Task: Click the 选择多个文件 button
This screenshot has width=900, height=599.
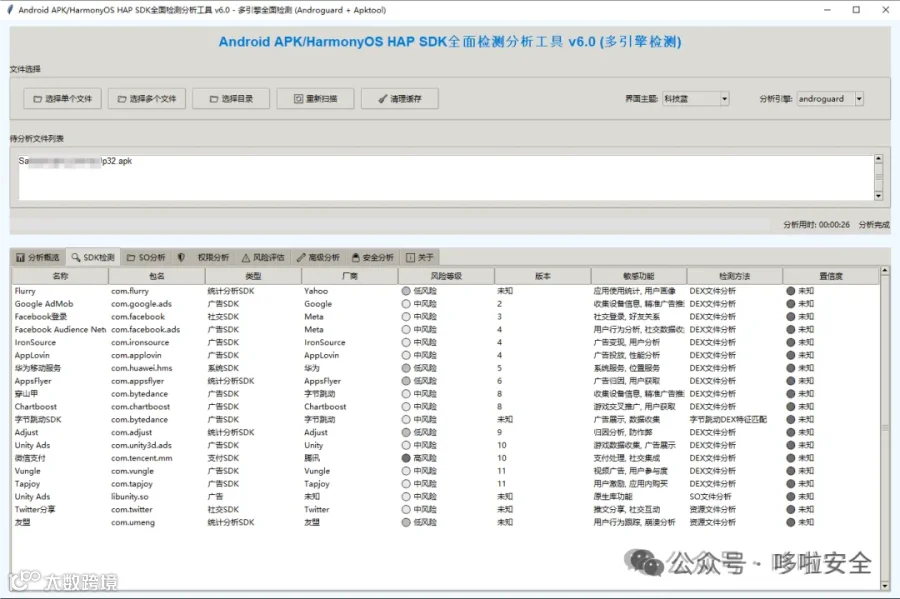Action: (147, 99)
